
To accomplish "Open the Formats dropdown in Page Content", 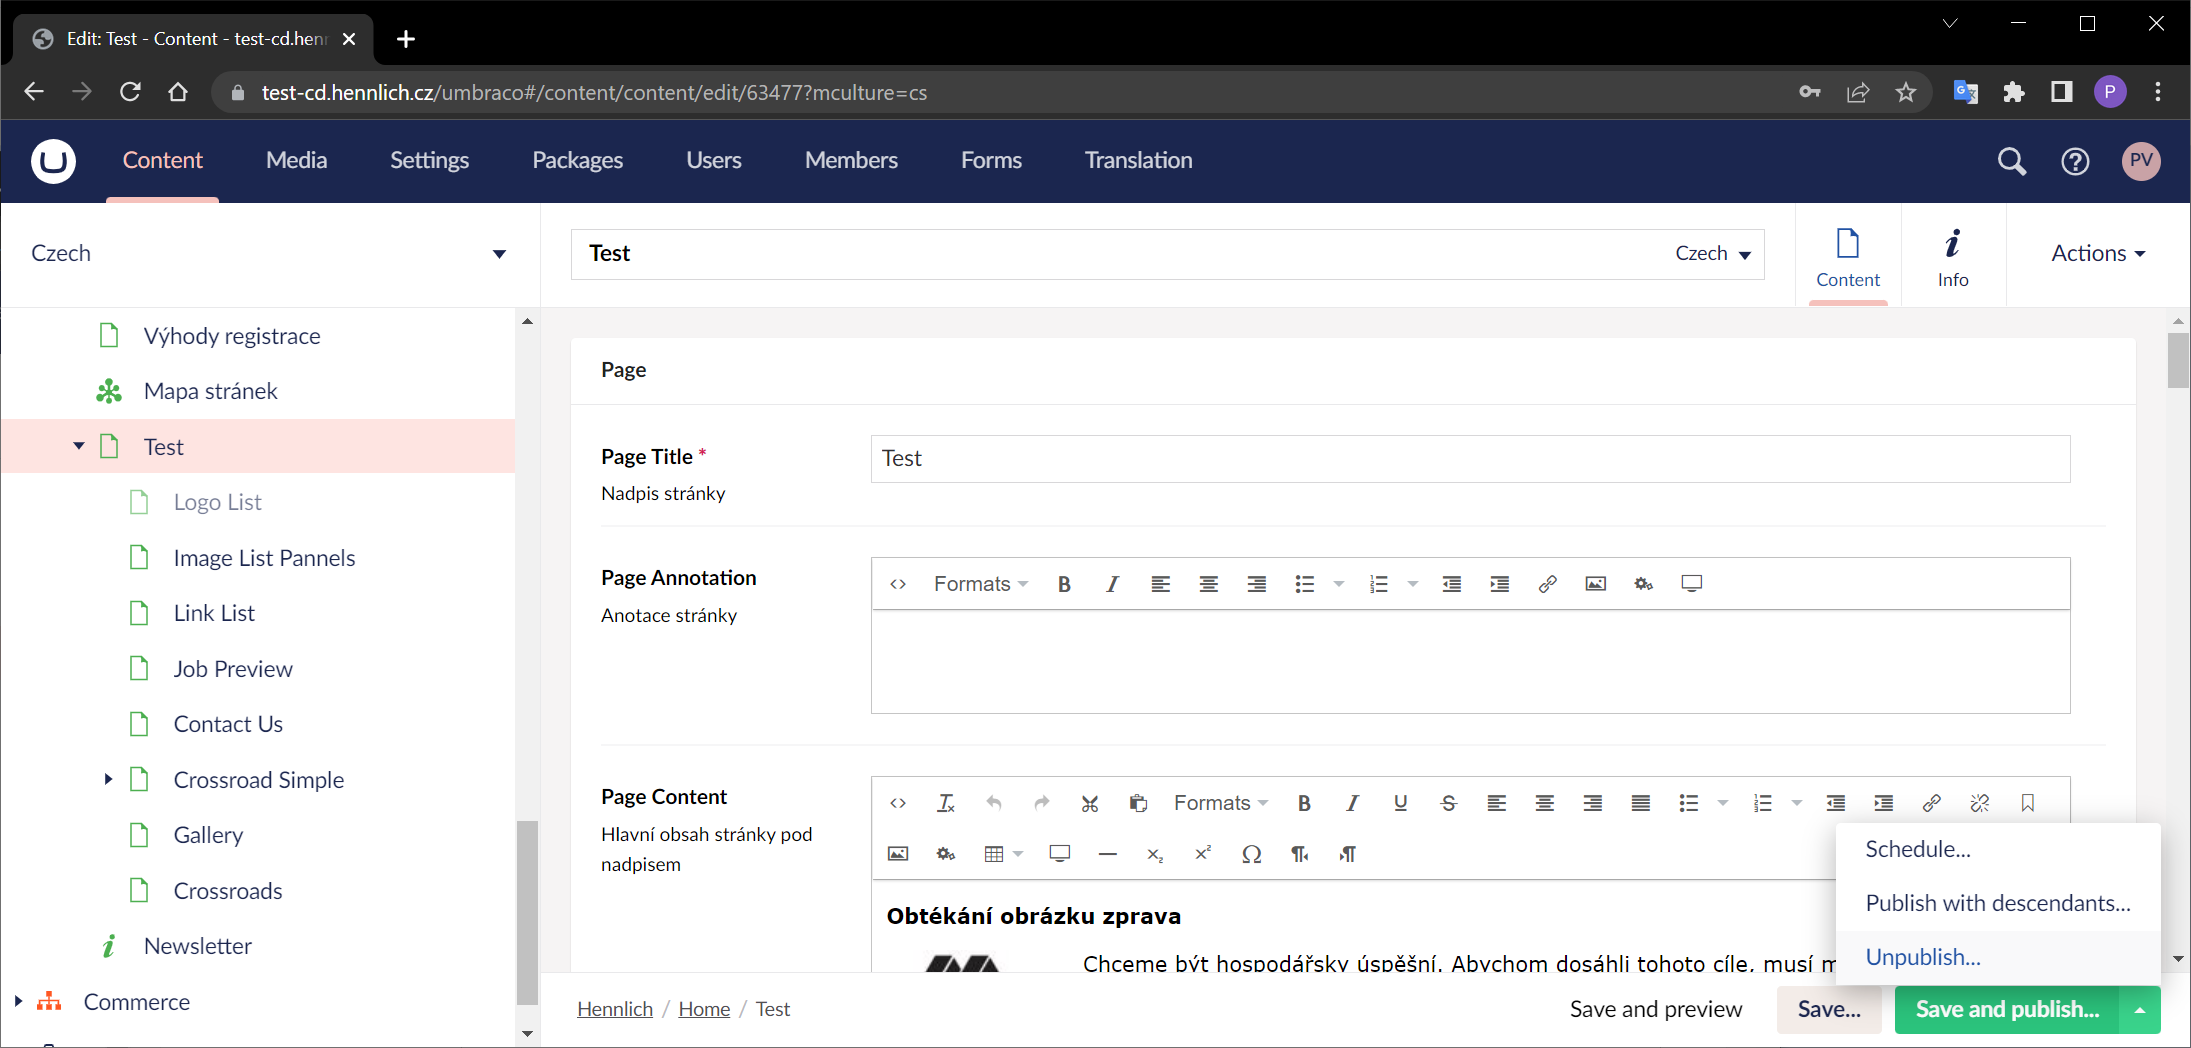I will (x=1218, y=803).
